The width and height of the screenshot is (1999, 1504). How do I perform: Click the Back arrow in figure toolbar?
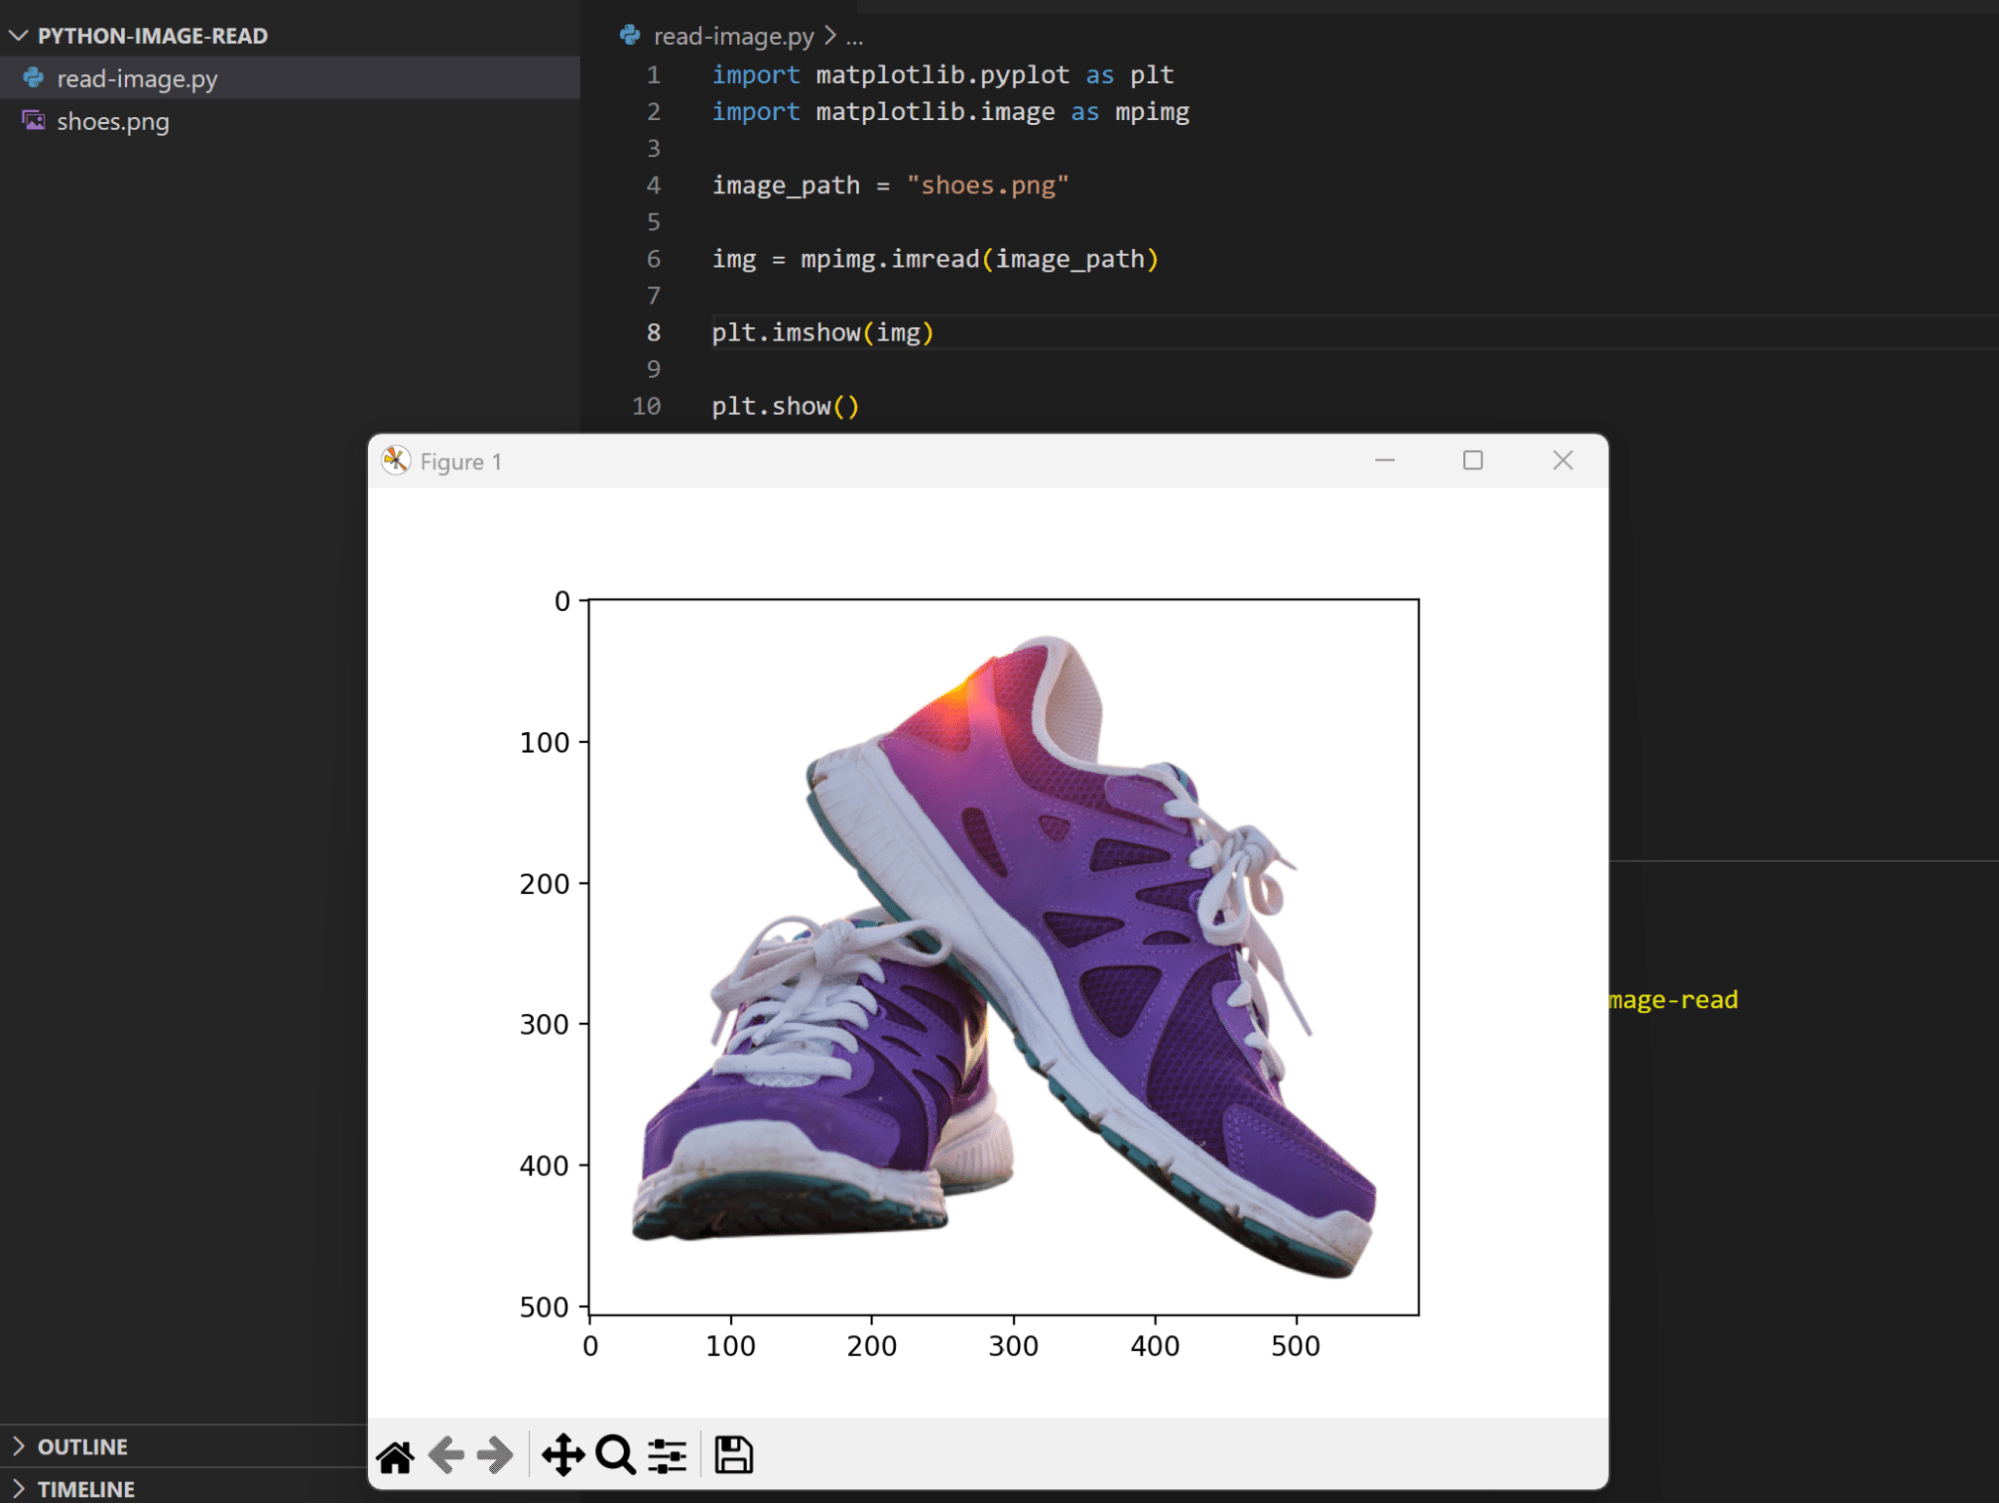coord(446,1455)
